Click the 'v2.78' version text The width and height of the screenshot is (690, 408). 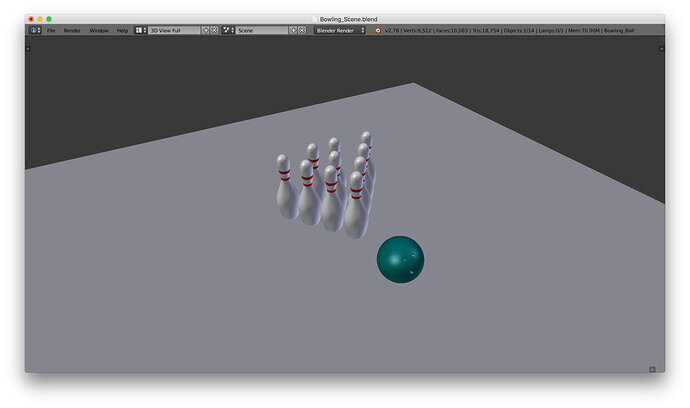pos(392,30)
